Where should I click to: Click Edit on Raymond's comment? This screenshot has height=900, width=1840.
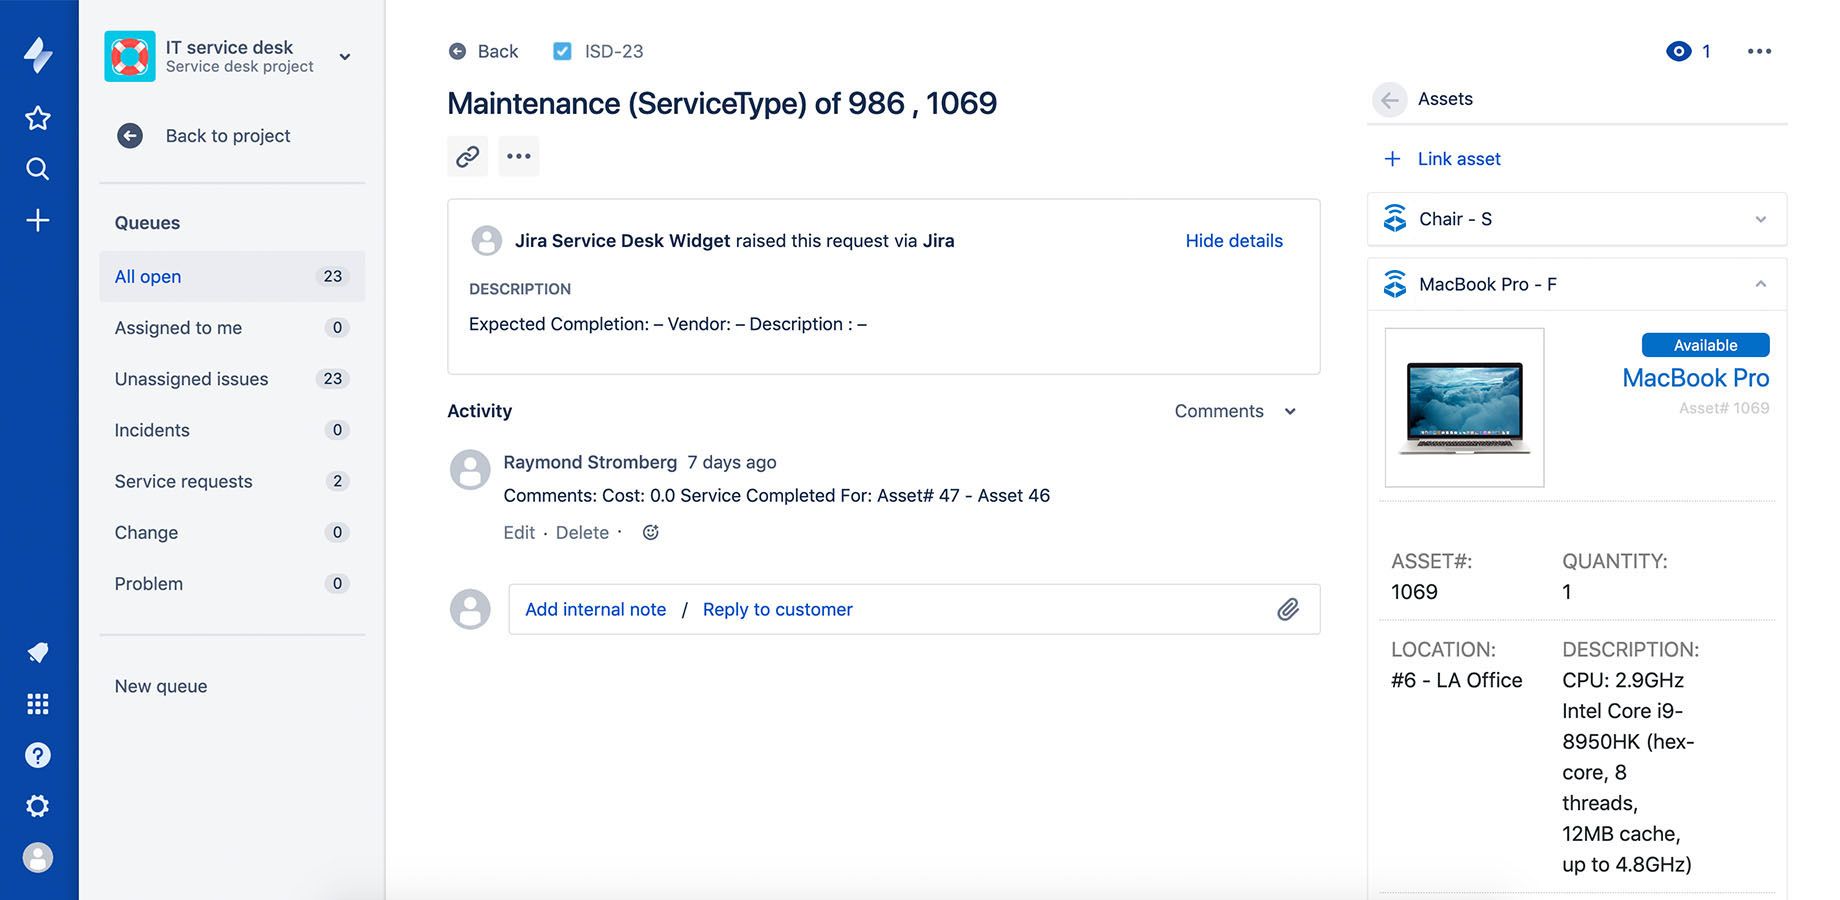tap(519, 532)
